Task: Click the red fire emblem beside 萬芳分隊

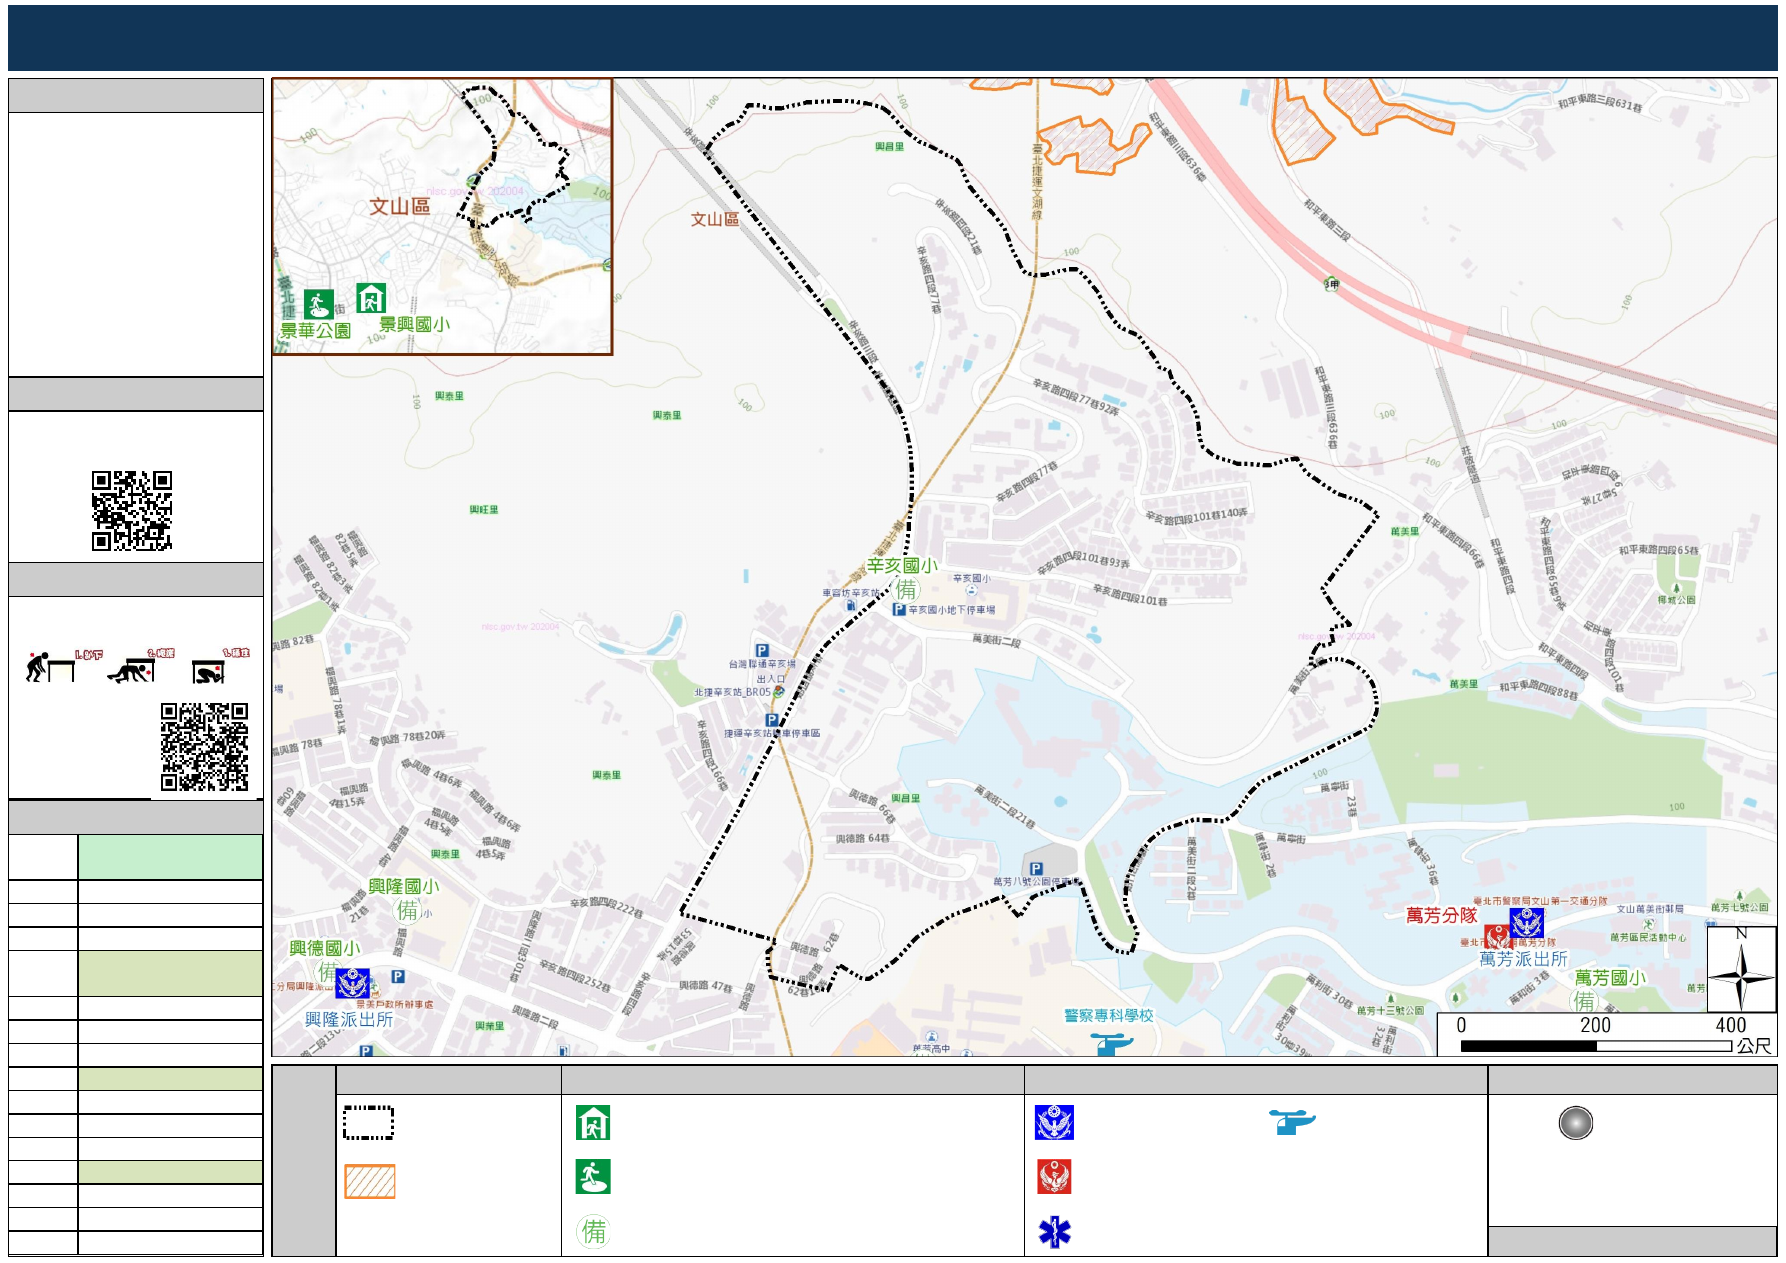Action: (x=1497, y=937)
